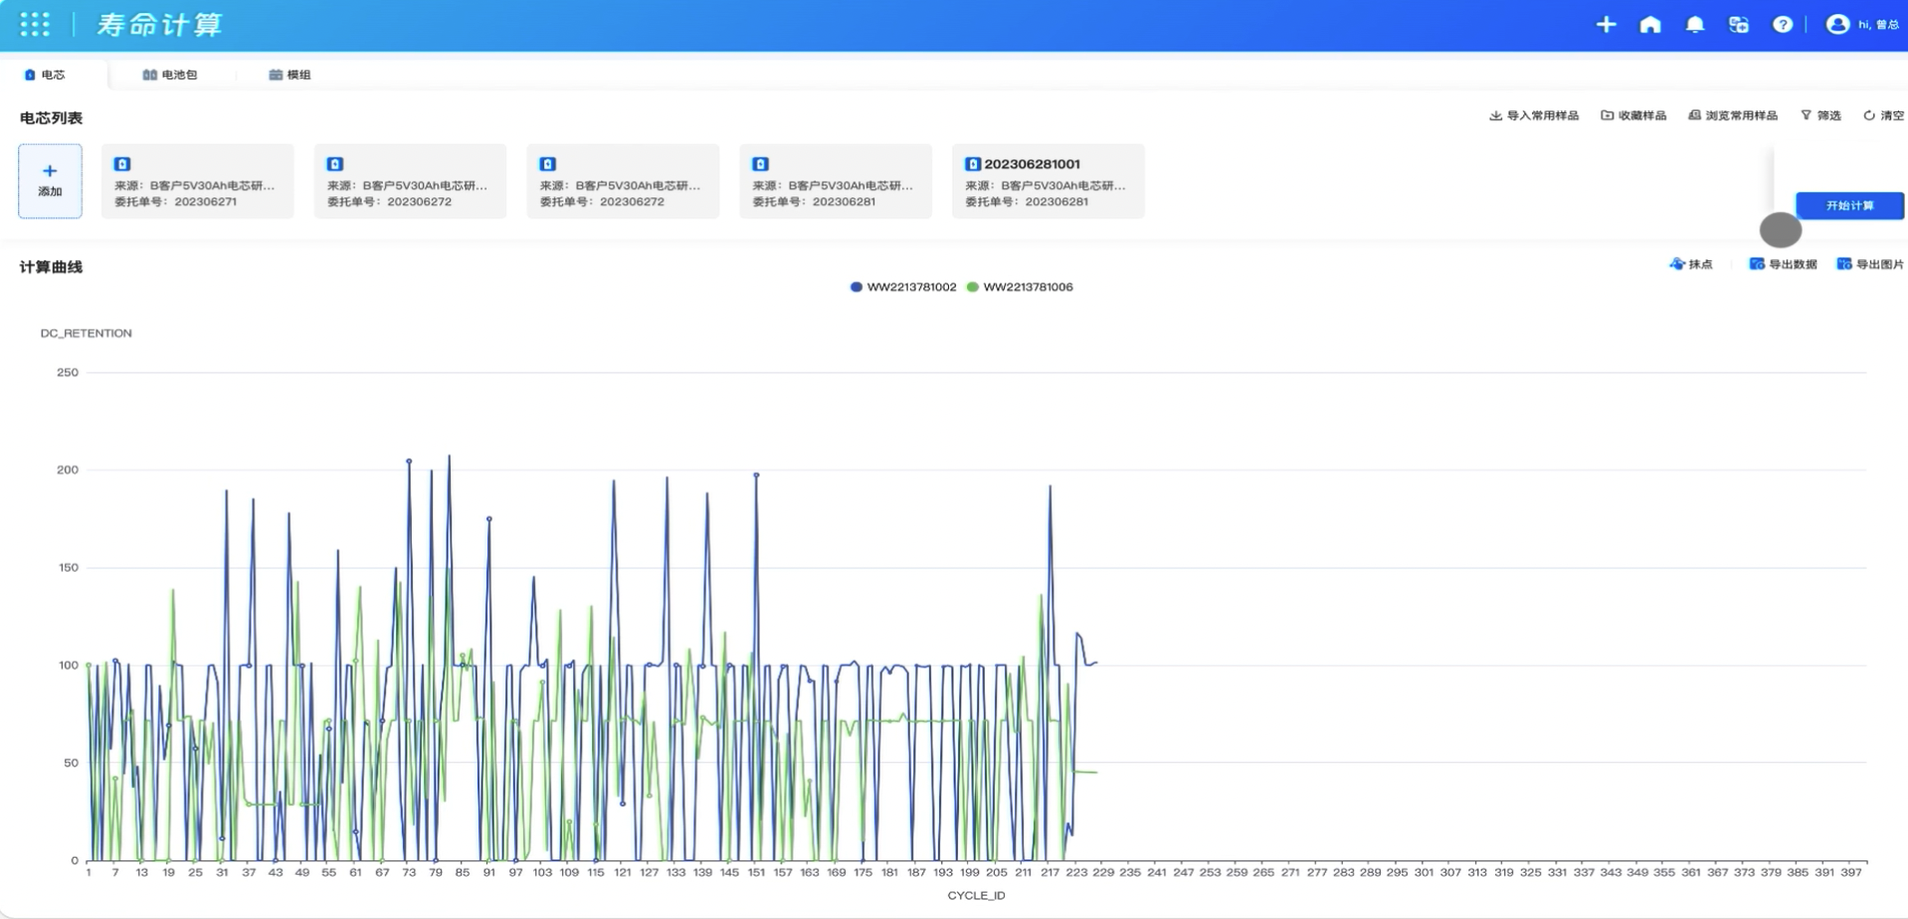Switch to the 电池包 tab
The image size is (1908, 919).
(x=170, y=75)
